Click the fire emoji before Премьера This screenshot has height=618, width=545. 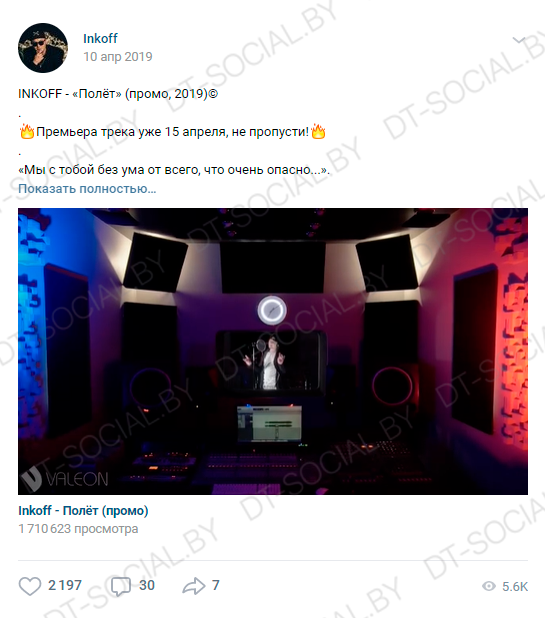pyautogui.click(x=27, y=131)
